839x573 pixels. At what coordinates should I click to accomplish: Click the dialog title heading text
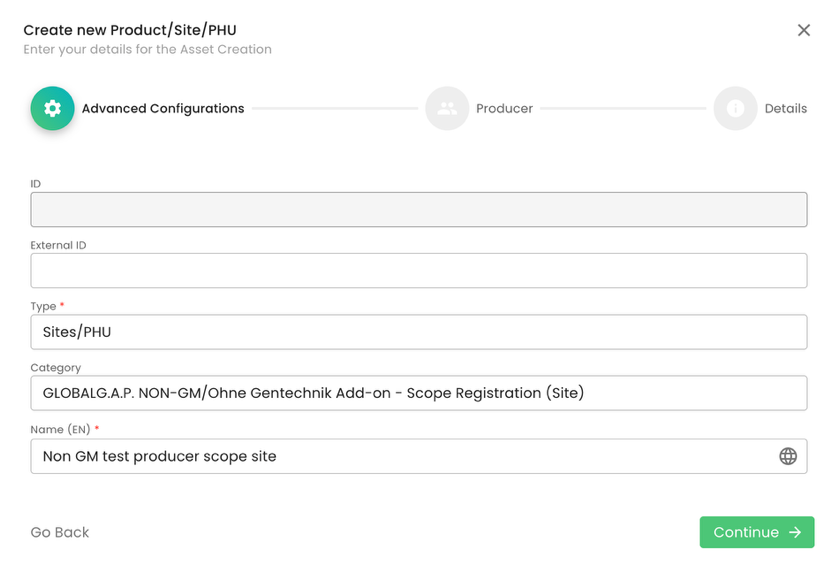[x=130, y=30]
